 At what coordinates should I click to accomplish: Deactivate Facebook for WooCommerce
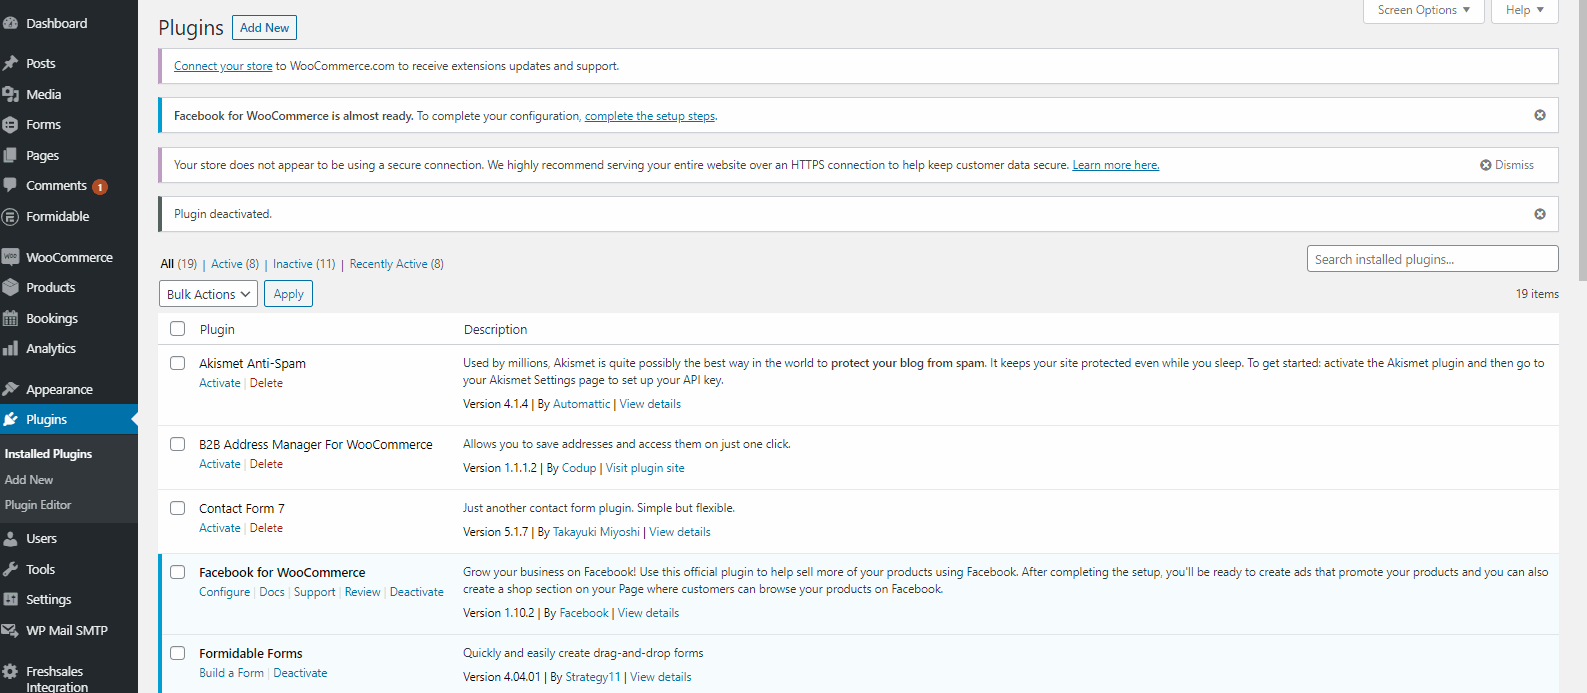pos(417,592)
